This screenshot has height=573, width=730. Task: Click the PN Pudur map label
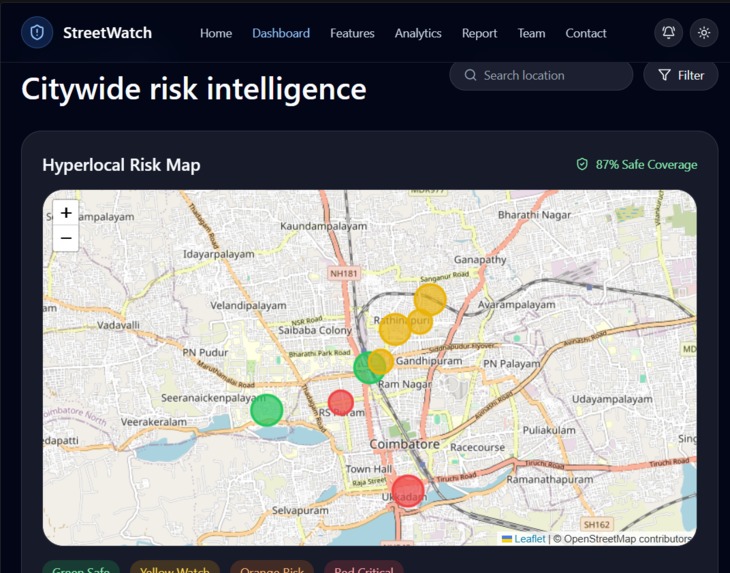[x=205, y=352]
